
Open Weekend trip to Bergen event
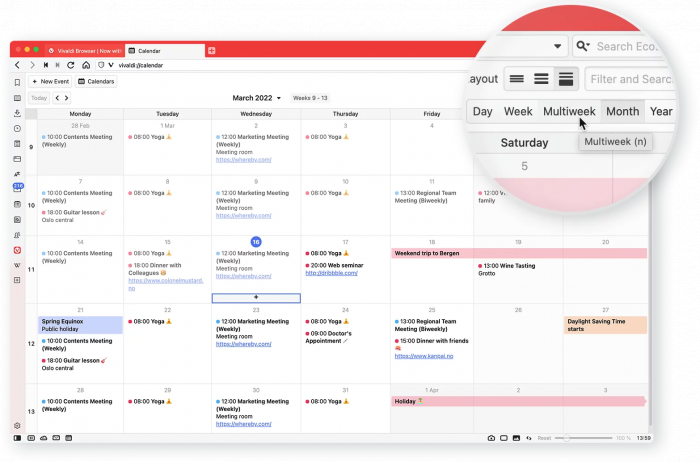click(519, 254)
